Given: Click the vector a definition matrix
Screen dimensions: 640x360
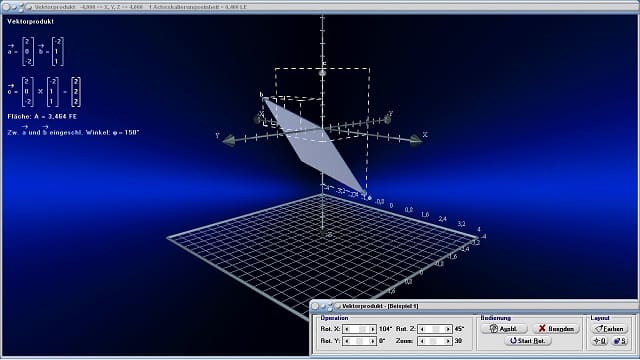Looking at the screenshot, I should [x=28, y=51].
